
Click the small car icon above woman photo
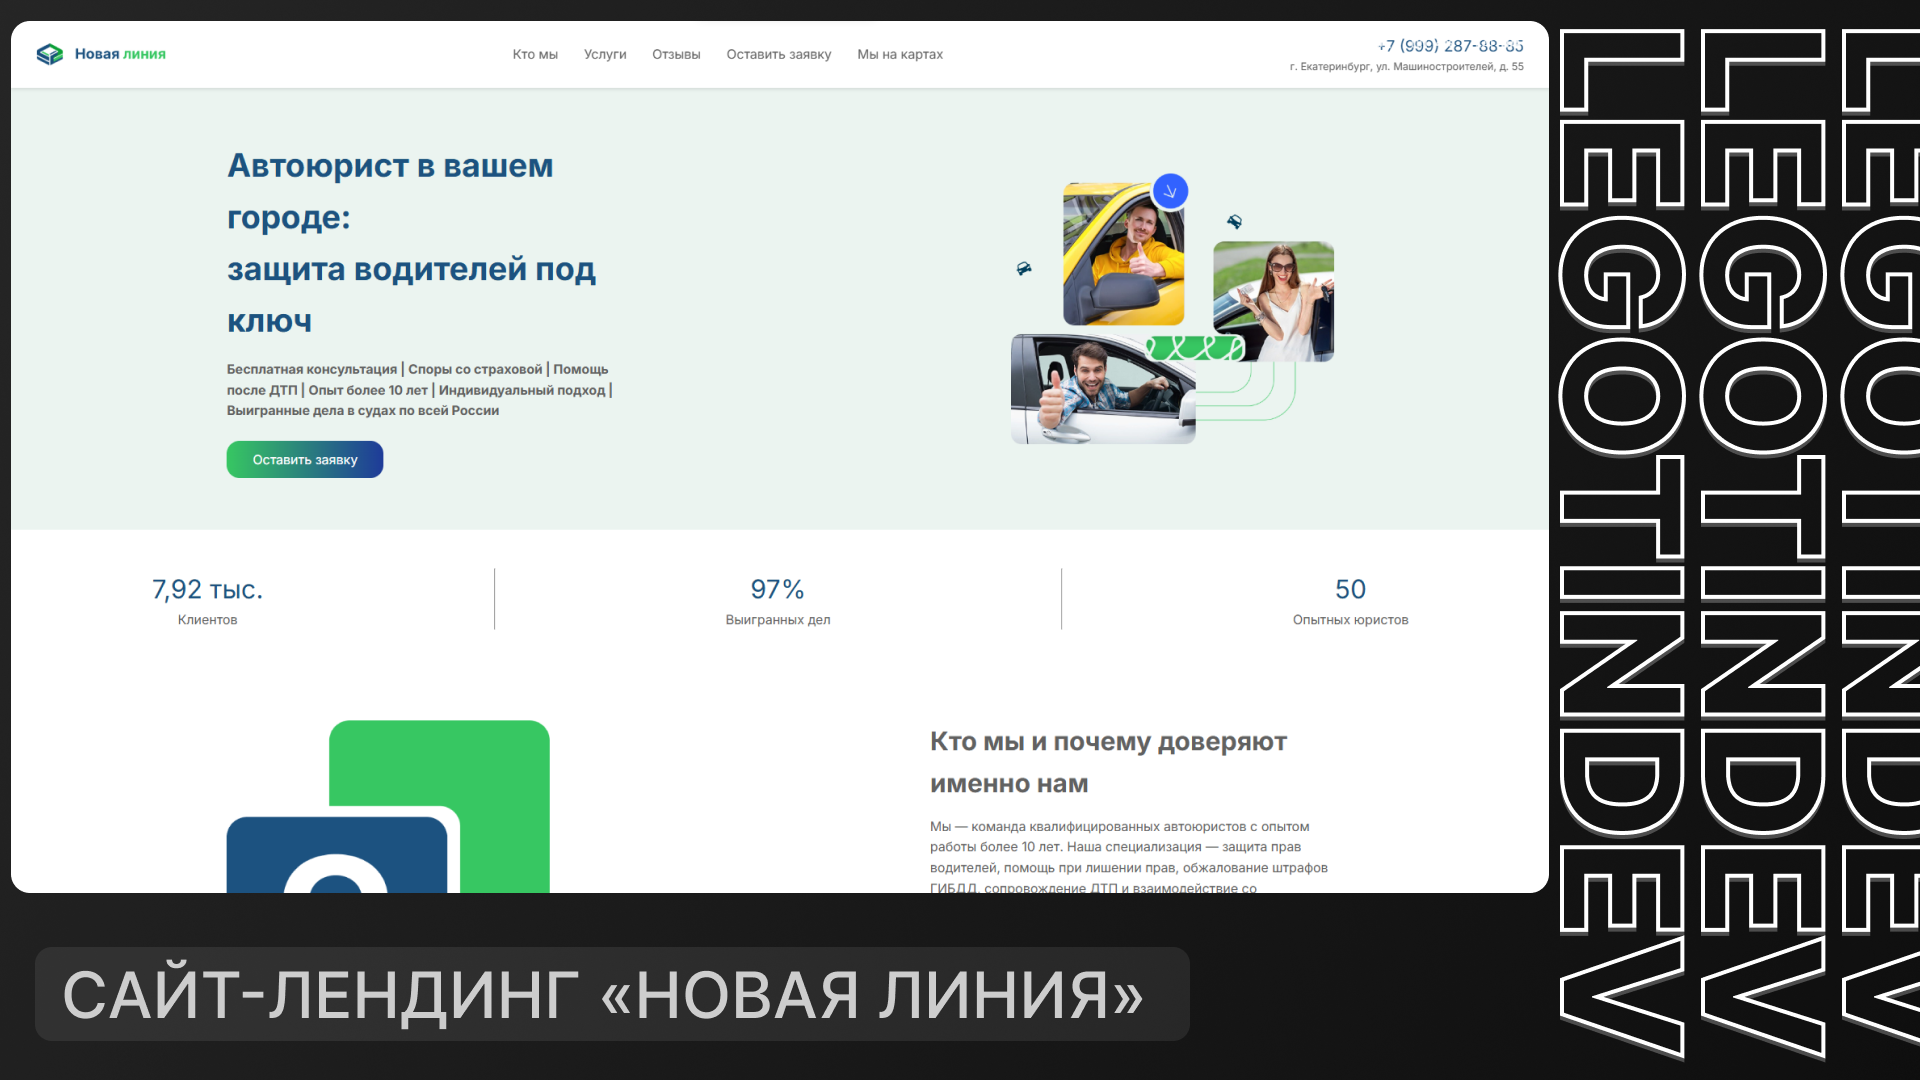tap(1235, 222)
